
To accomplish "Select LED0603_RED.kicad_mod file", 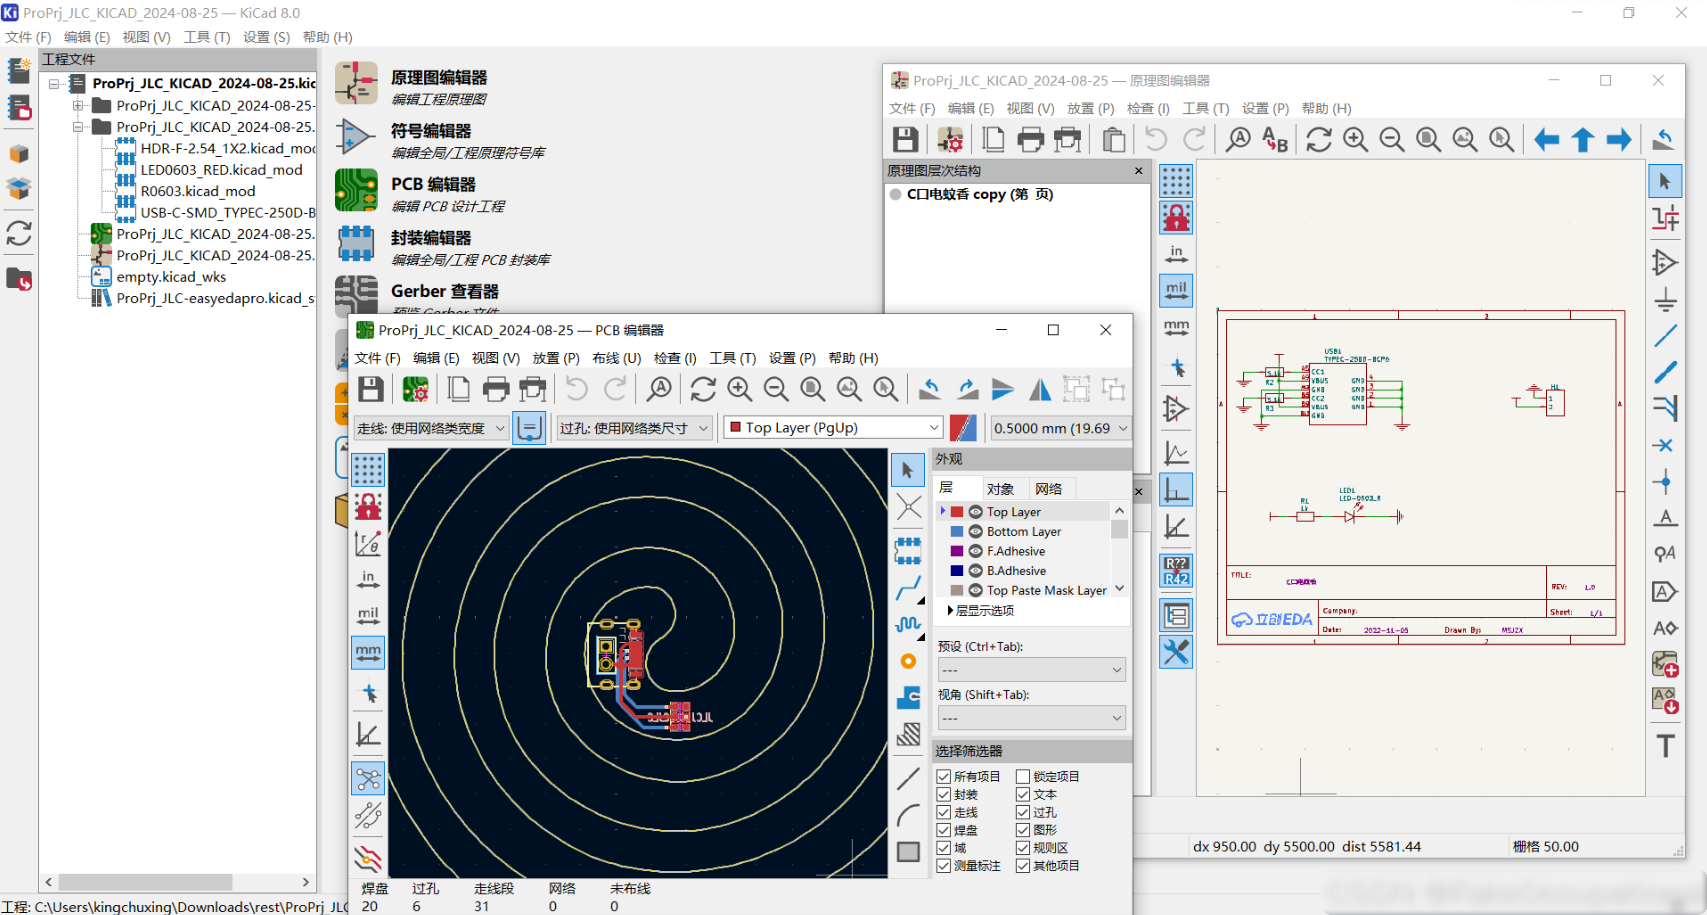I will pos(221,170).
